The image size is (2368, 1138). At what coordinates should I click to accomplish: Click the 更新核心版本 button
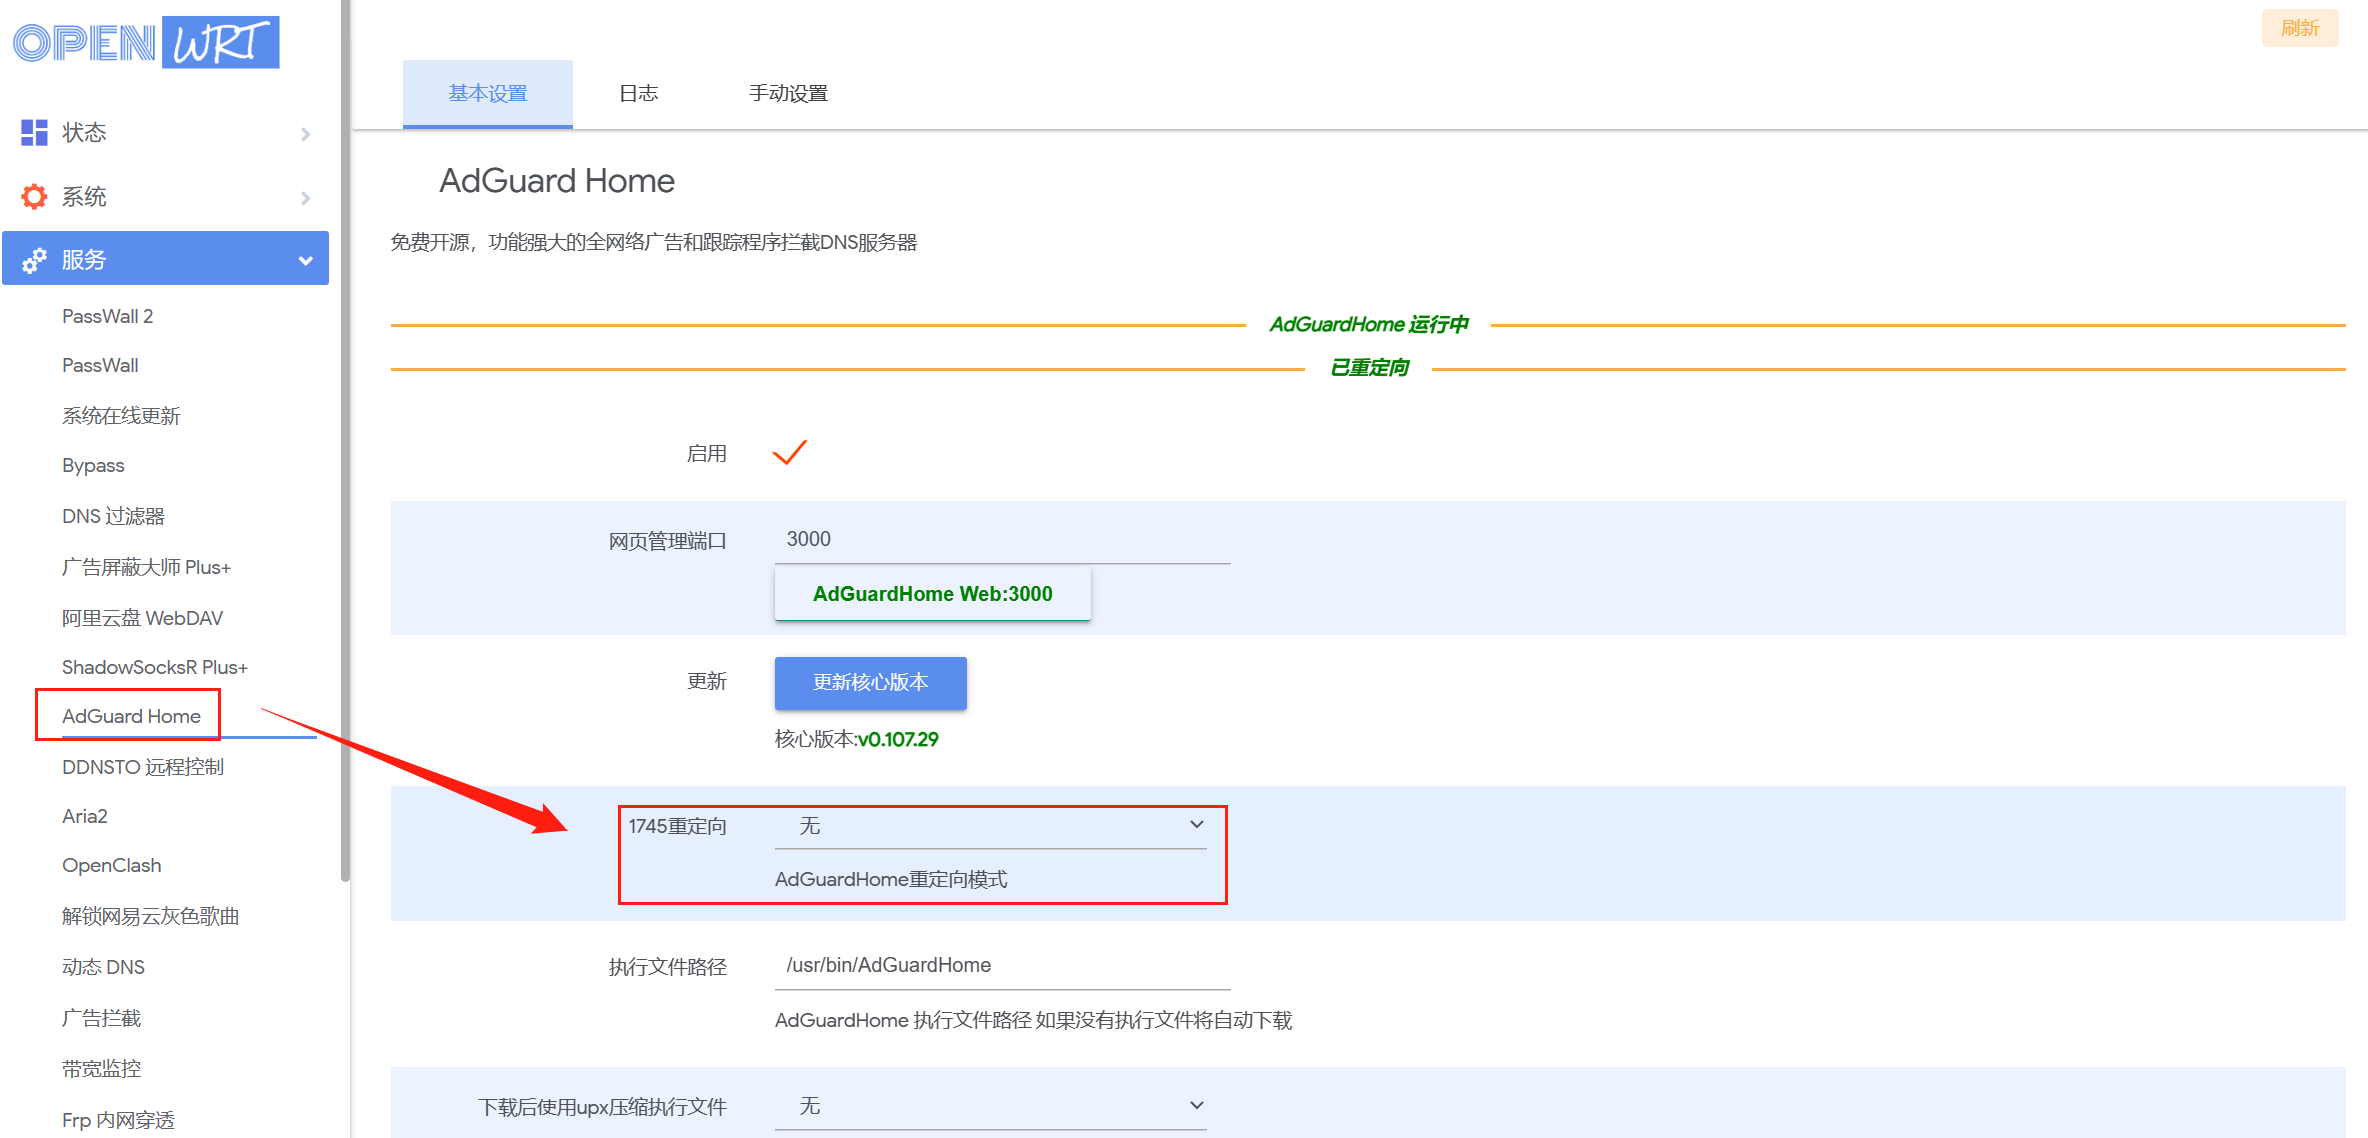tap(870, 683)
